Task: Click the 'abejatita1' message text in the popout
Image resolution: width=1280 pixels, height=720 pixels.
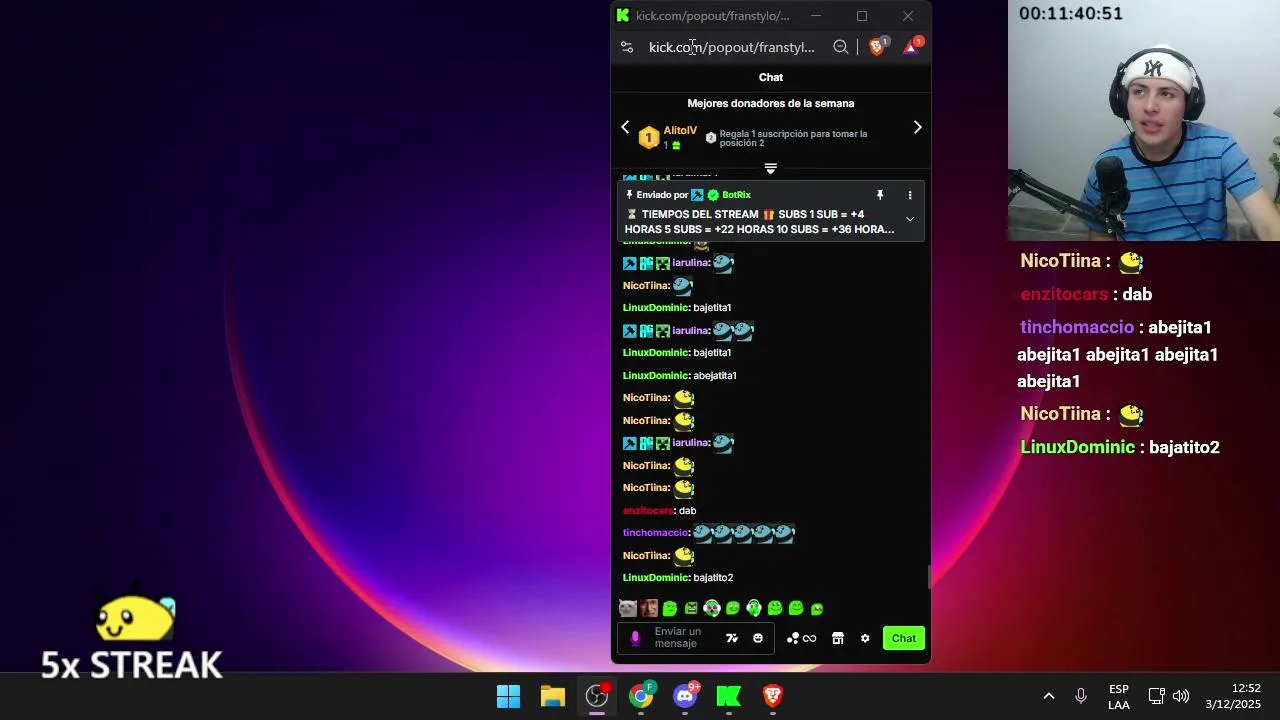Action: [715, 376]
